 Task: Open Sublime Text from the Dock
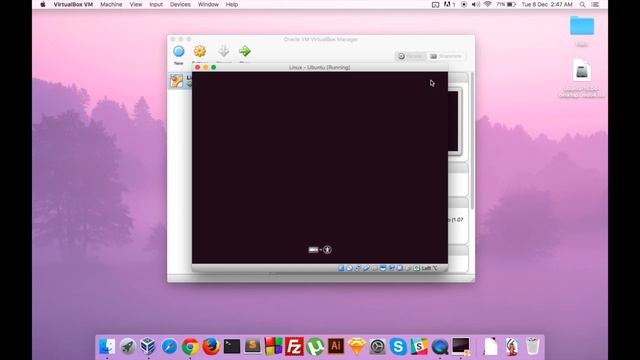(253, 347)
